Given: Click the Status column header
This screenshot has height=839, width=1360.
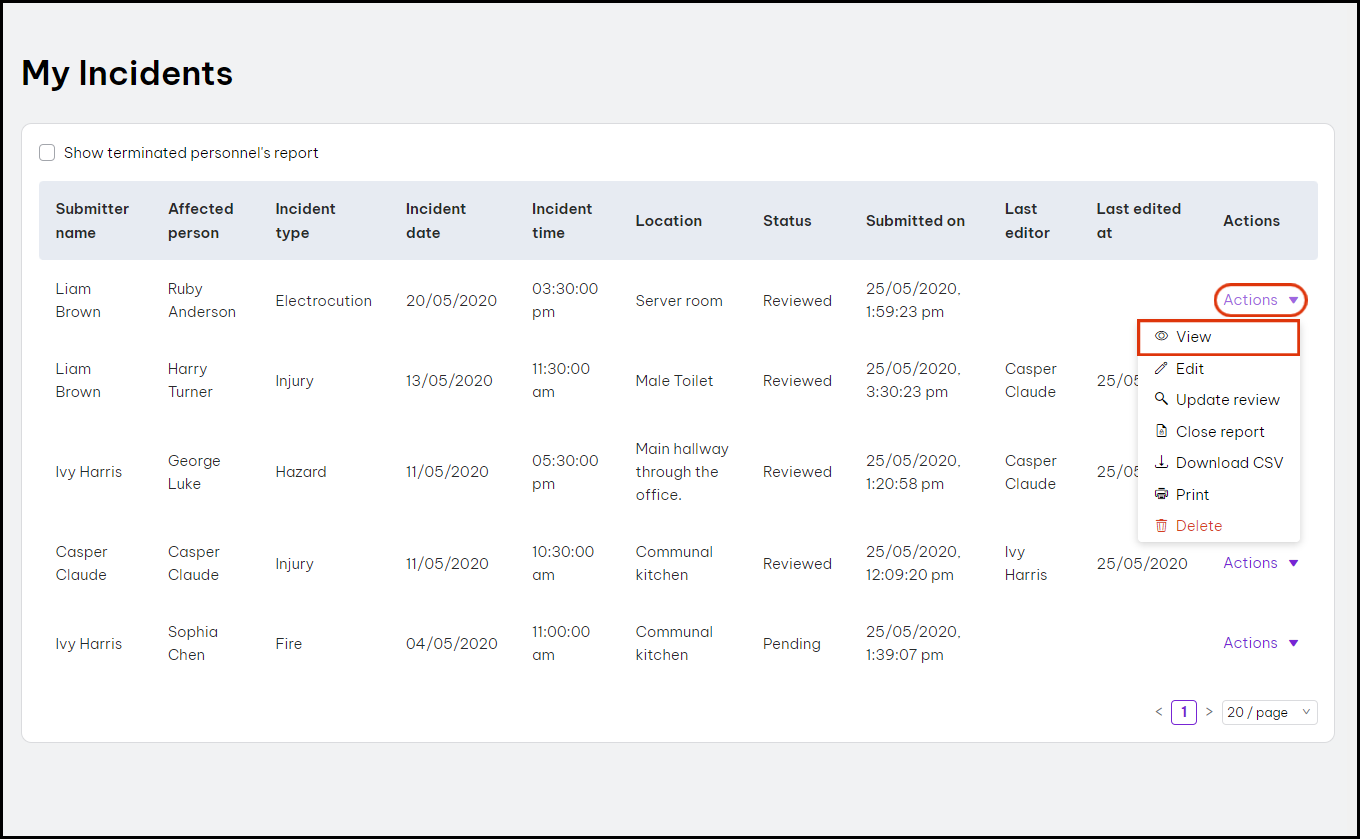Looking at the screenshot, I should (x=787, y=221).
